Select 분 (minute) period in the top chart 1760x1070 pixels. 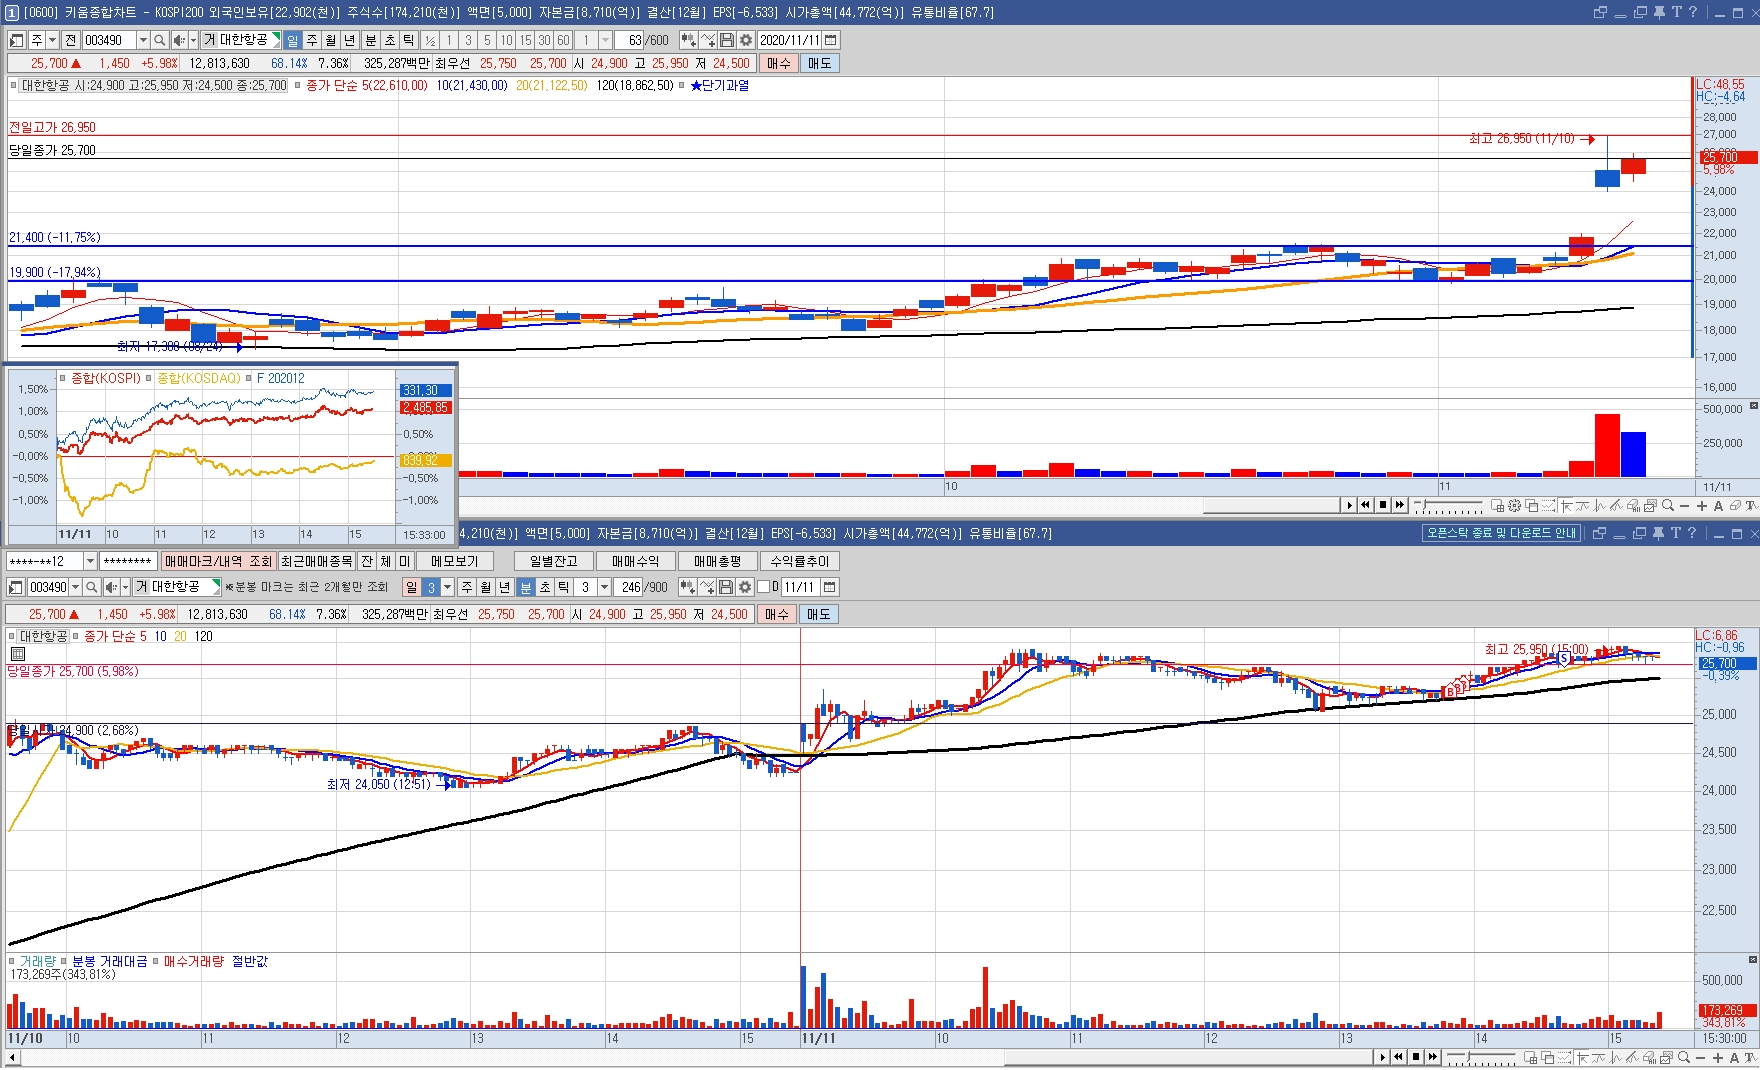371,40
